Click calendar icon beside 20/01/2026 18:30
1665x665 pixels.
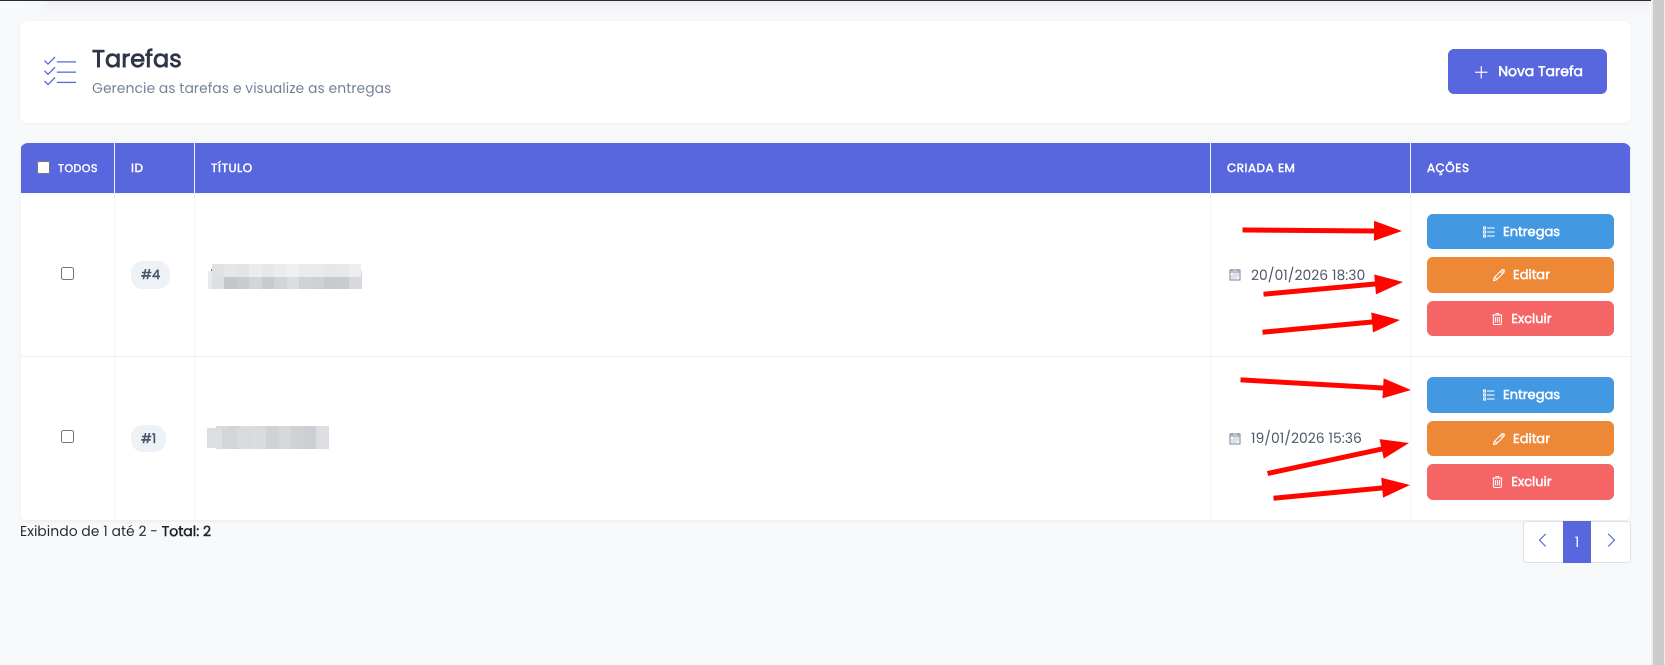1235,275
